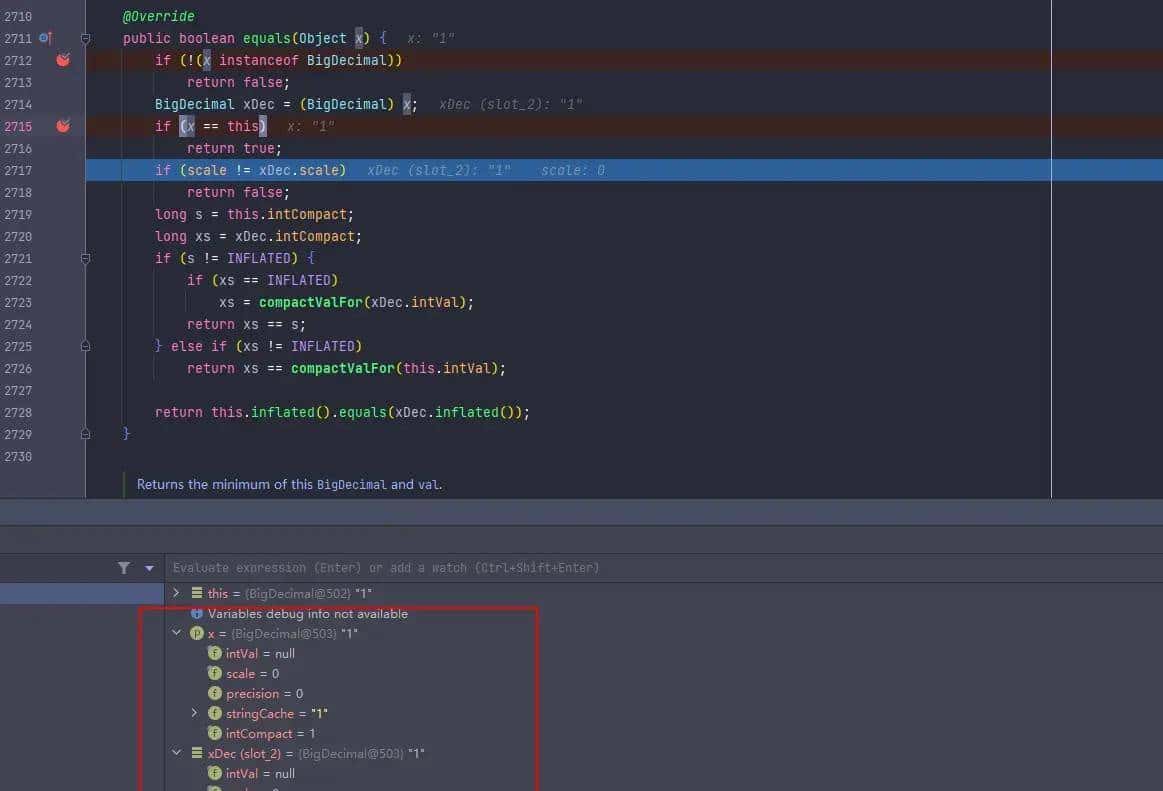Toggle breakpoint on line 2712

(x=63, y=60)
